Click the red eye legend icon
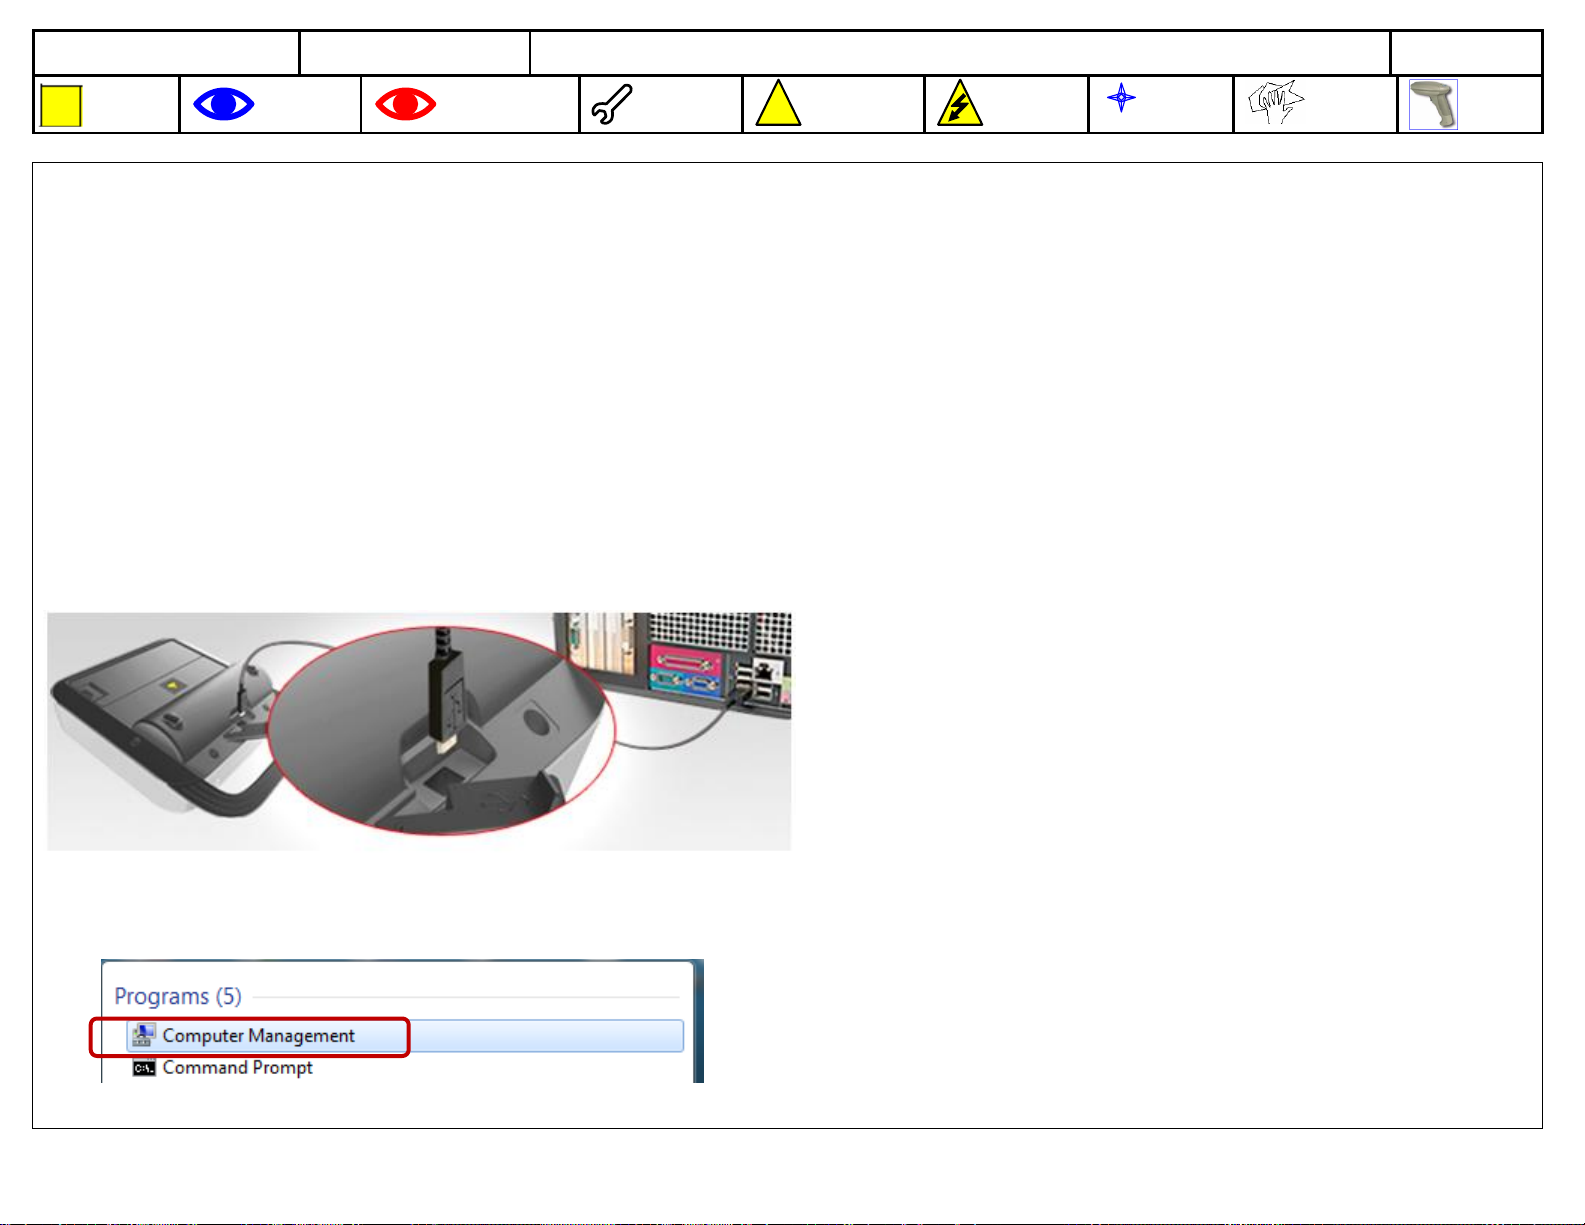The width and height of the screenshot is (1585, 1225). (x=406, y=104)
